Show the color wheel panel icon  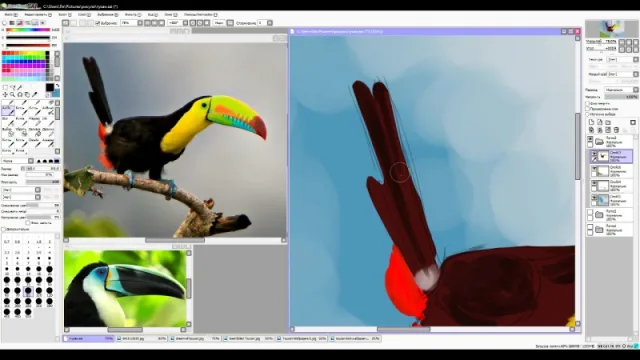click(5, 23)
